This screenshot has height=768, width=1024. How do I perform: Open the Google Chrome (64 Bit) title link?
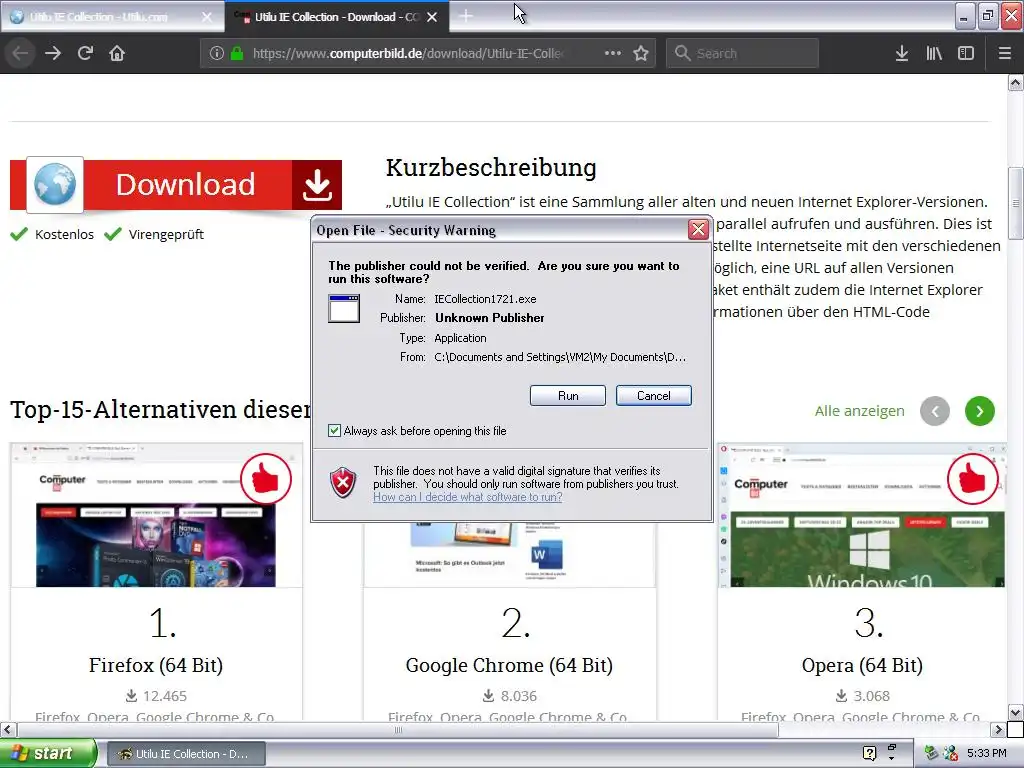point(509,665)
